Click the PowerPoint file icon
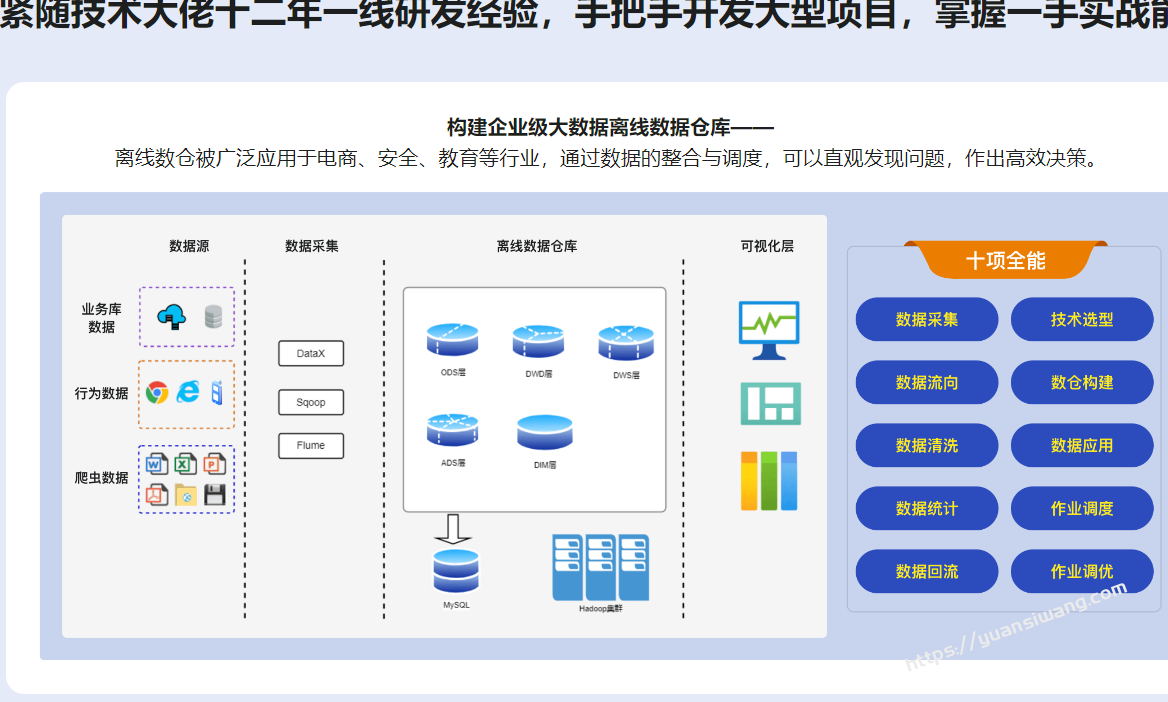 (x=215, y=464)
